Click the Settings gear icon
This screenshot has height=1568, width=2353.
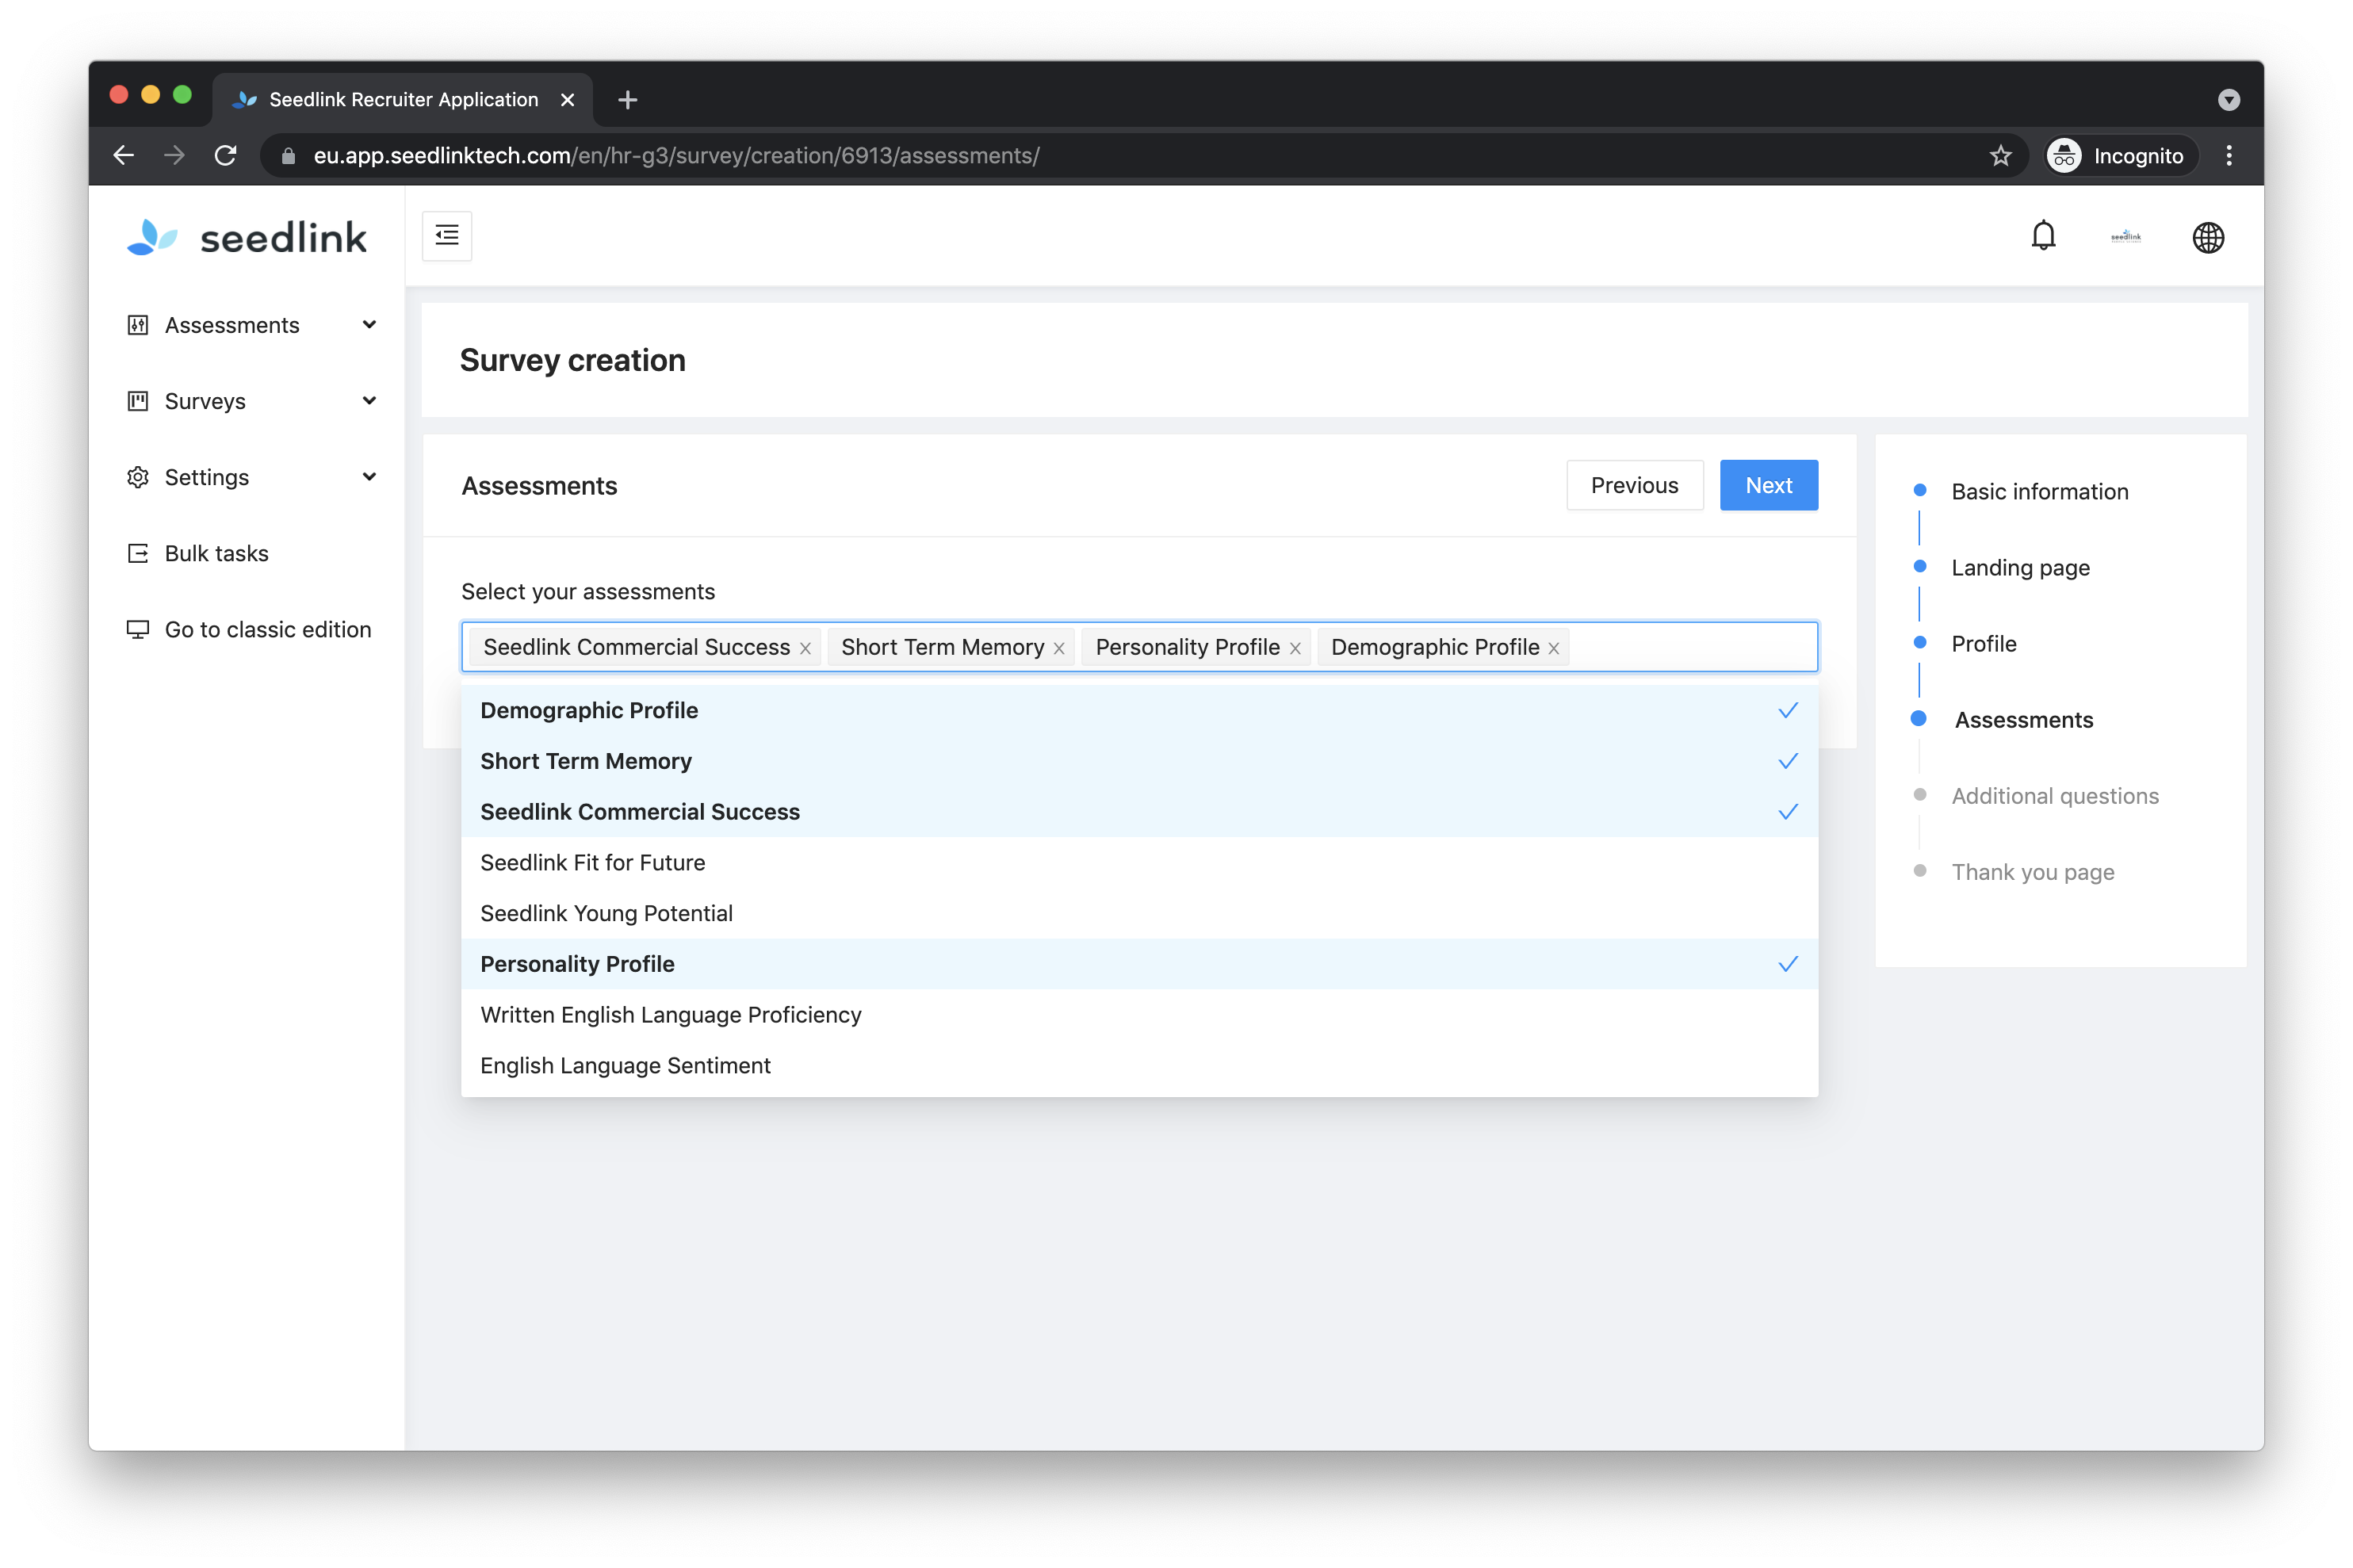pyautogui.click(x=138, y=477)
